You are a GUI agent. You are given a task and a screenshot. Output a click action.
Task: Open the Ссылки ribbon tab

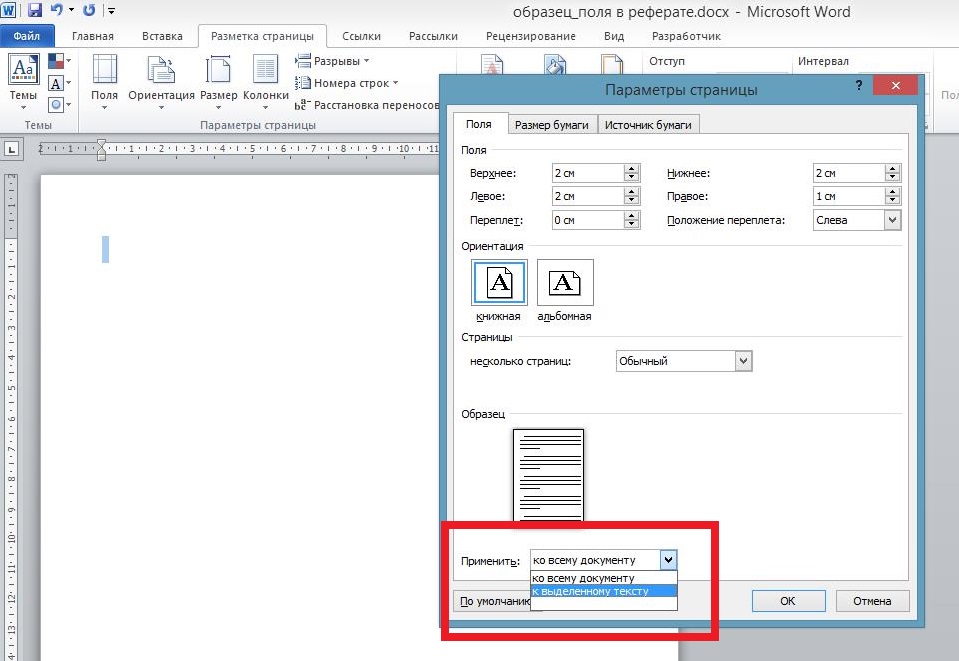(361, 36)
